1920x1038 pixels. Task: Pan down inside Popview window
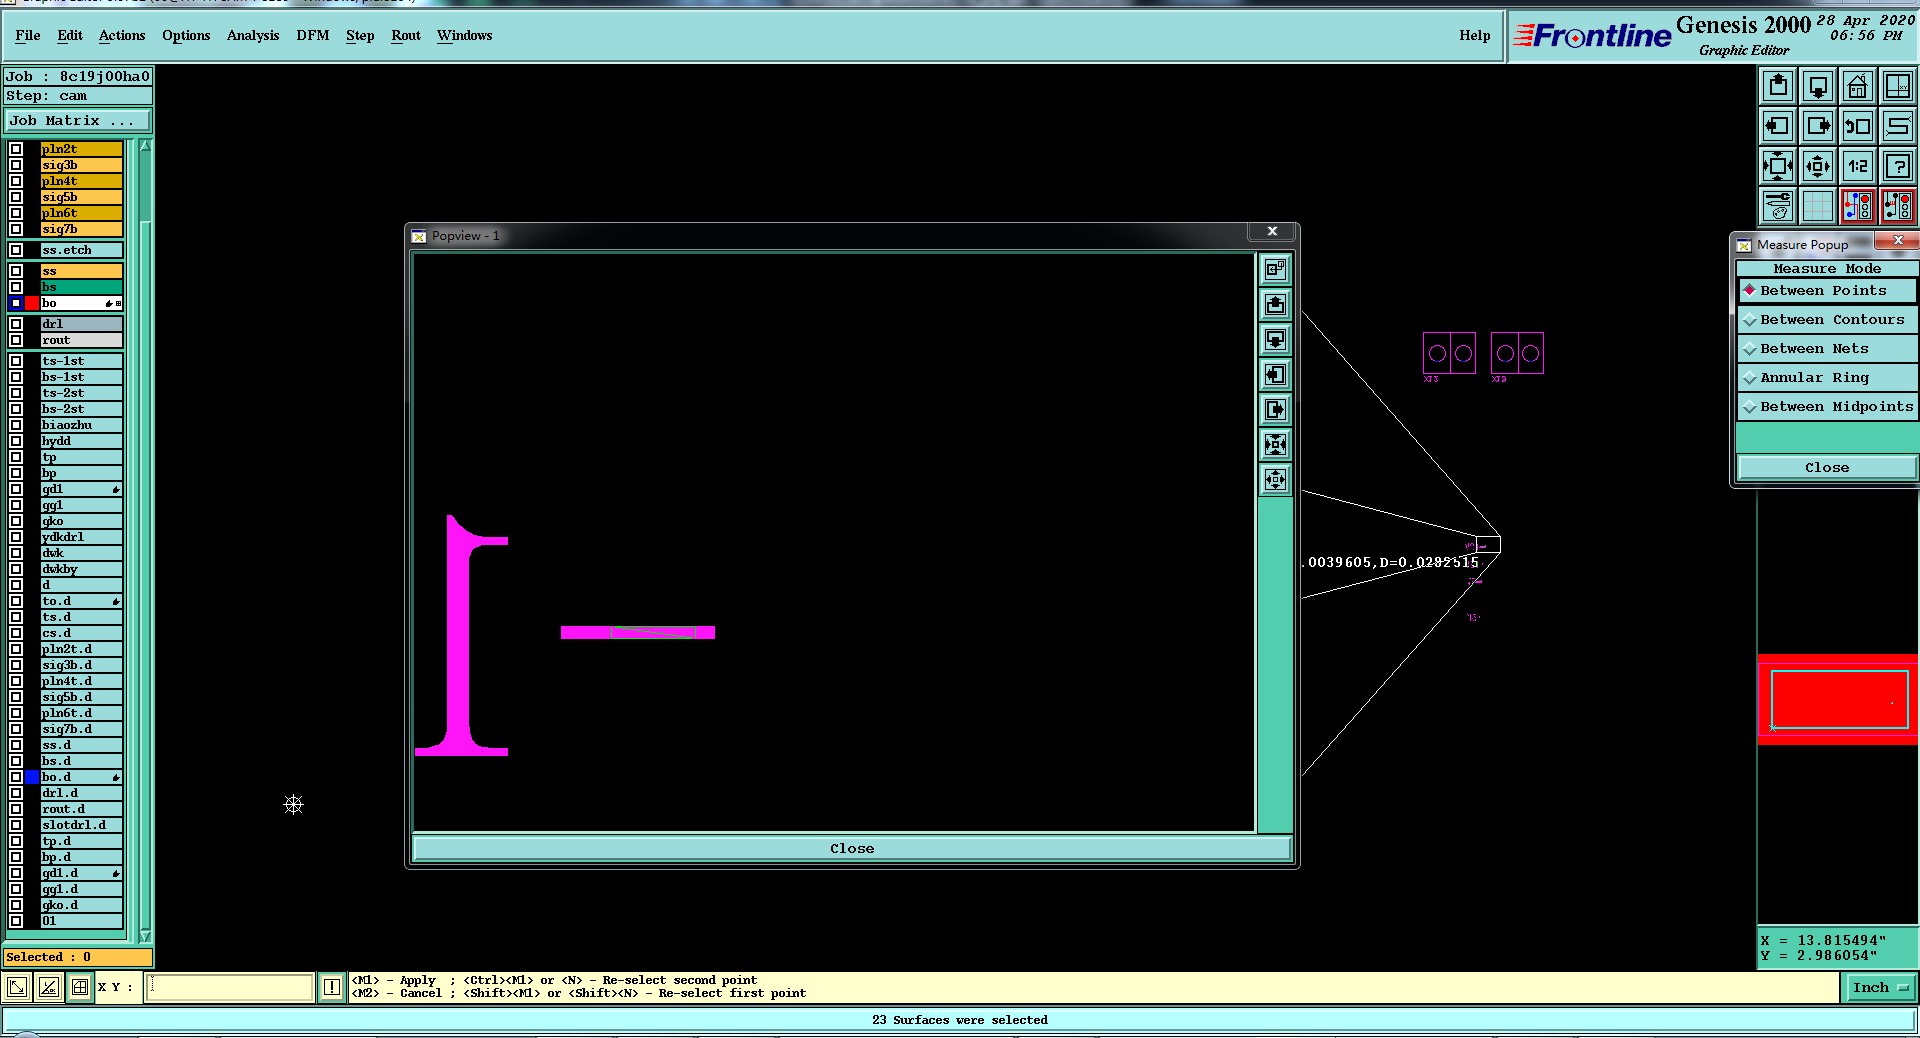click(x=1275, y=339)
